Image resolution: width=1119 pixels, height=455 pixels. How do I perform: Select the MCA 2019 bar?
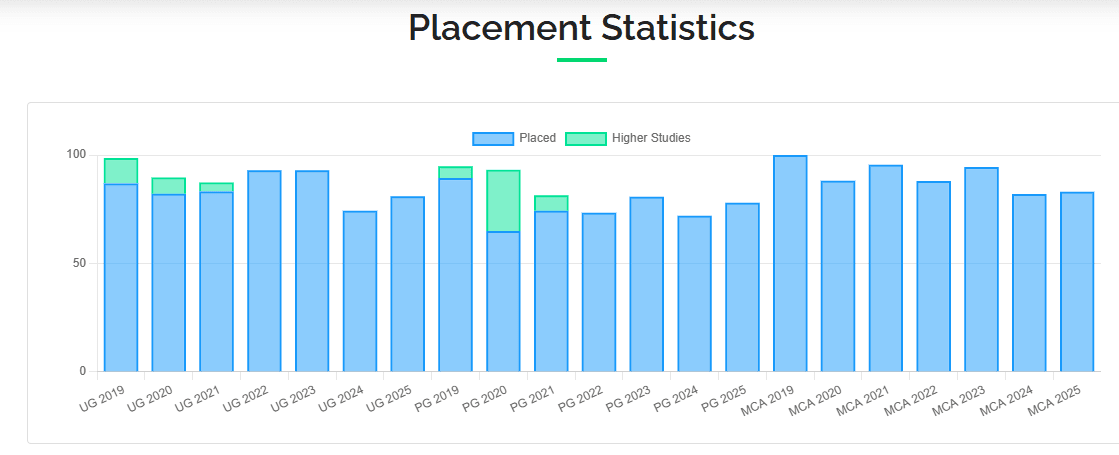tap(790, 264)
